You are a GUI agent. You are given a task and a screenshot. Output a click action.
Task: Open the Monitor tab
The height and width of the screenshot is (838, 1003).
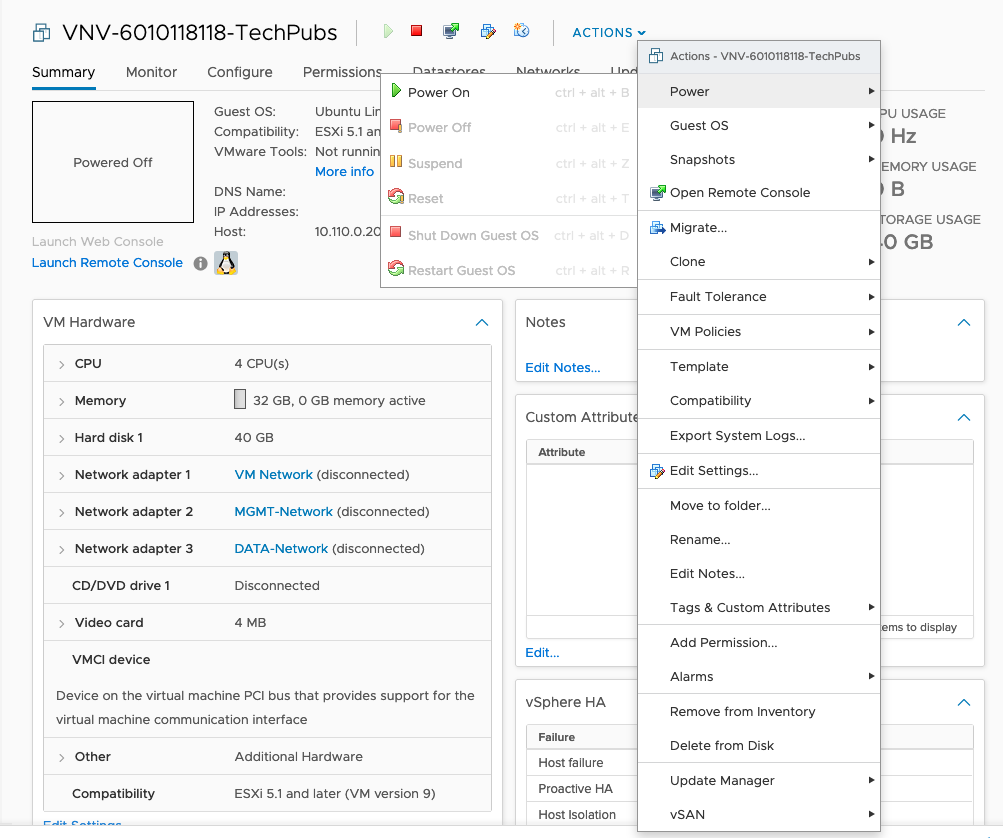151,72
